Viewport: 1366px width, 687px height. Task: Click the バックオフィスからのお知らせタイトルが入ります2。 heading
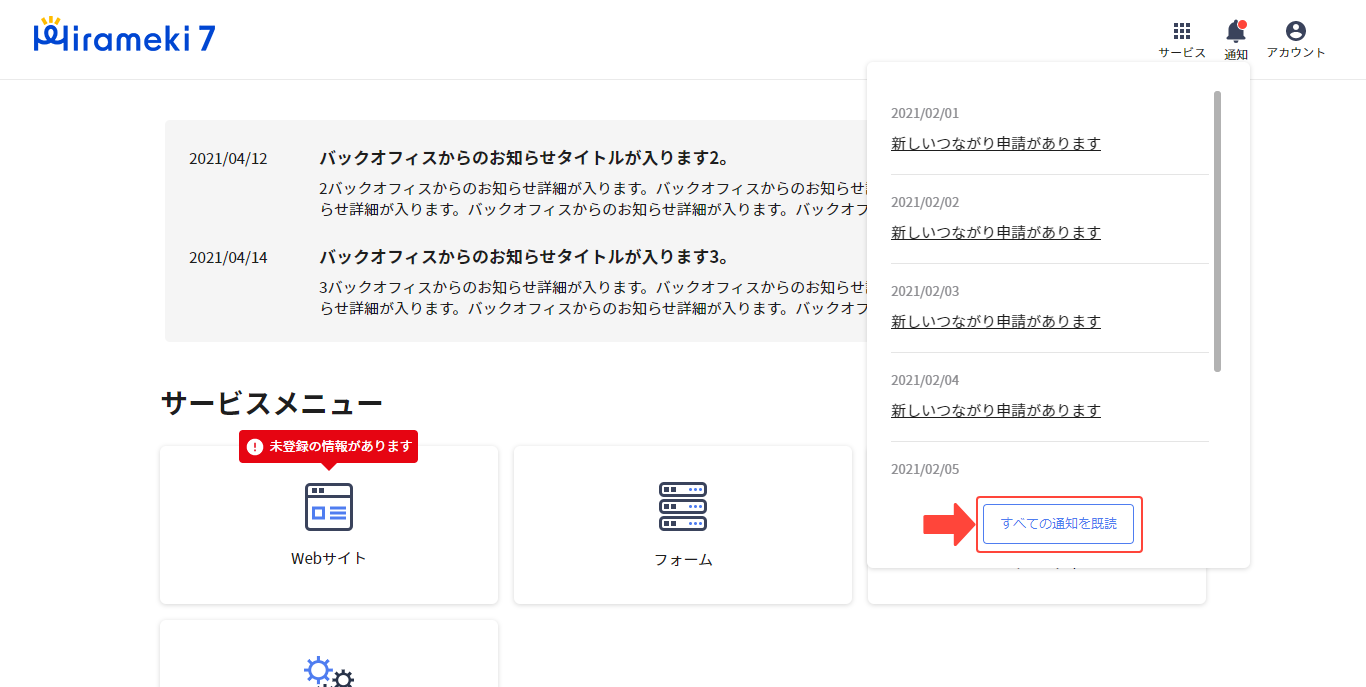pos(524,158)
